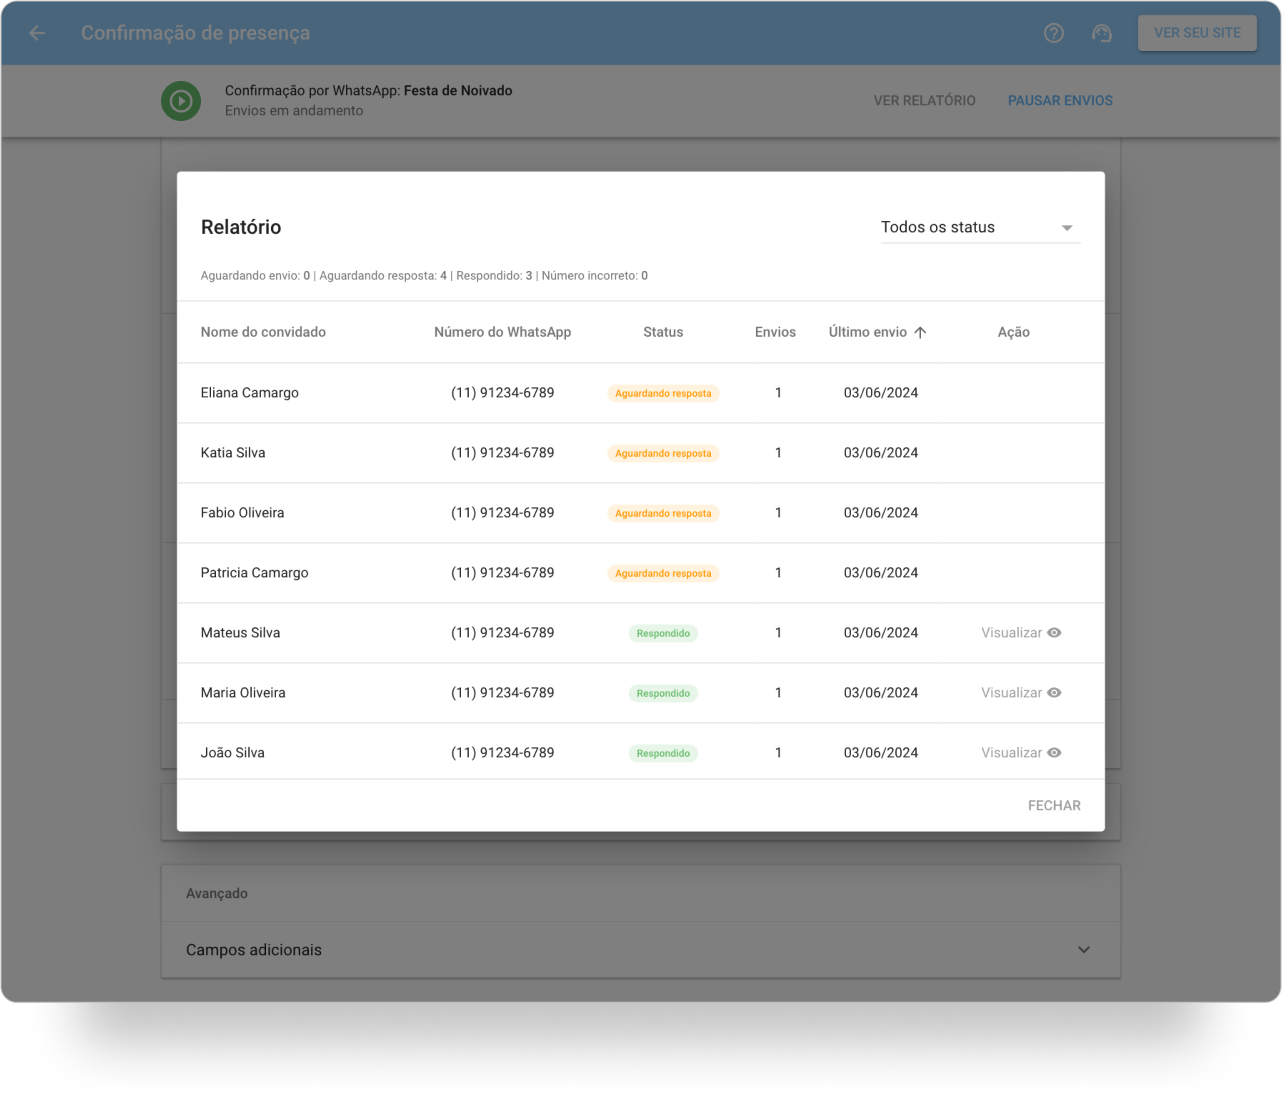Open VER RELATÓRIO link
Image resolution: width=1282 pixels, height=1103 pixels.
(x=924, y=101)
